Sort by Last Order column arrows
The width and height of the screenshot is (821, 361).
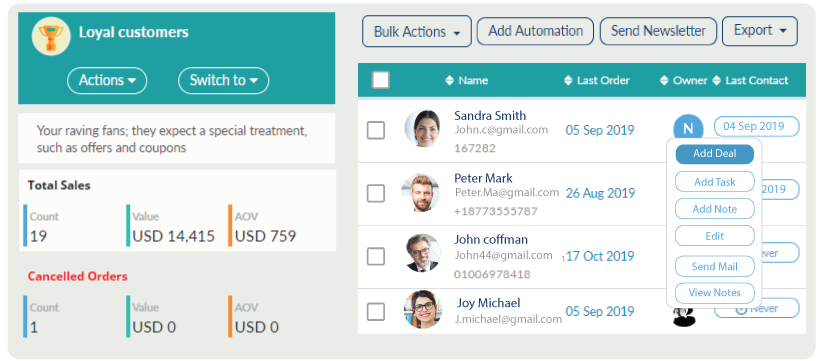pos(568,81)
